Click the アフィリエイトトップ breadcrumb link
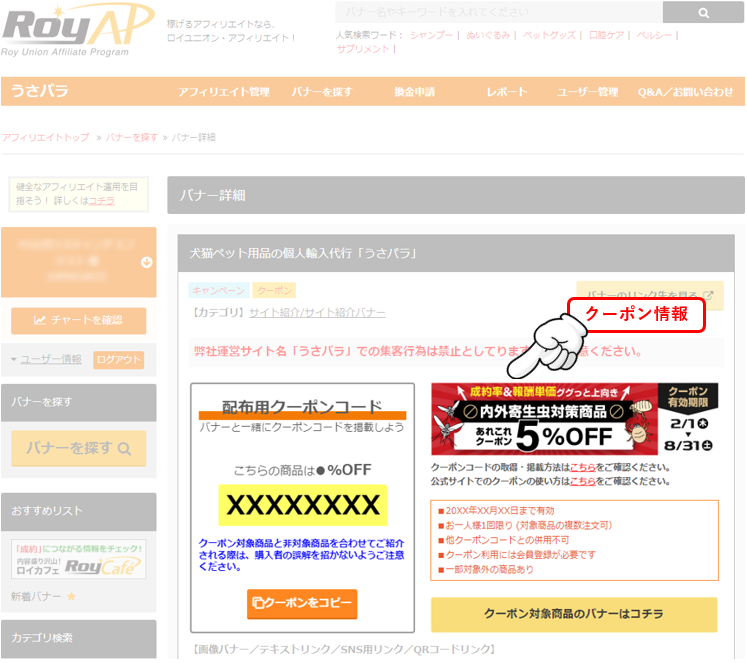The image size is (747, 663). click(46, 137)
